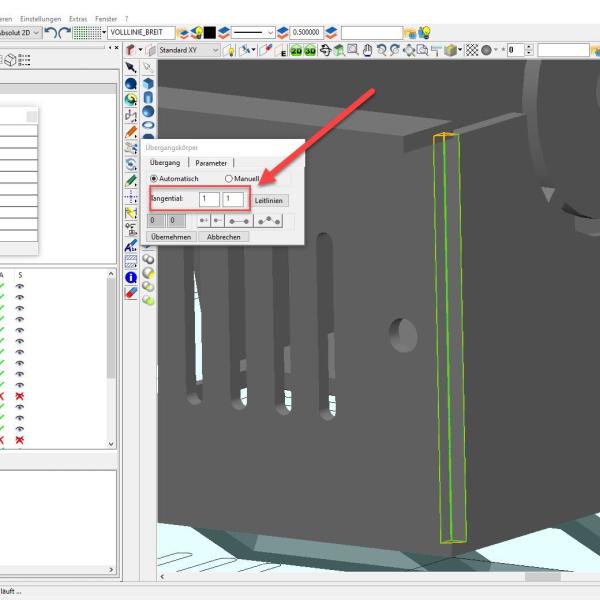Switch to the Parameter tab

210,162
